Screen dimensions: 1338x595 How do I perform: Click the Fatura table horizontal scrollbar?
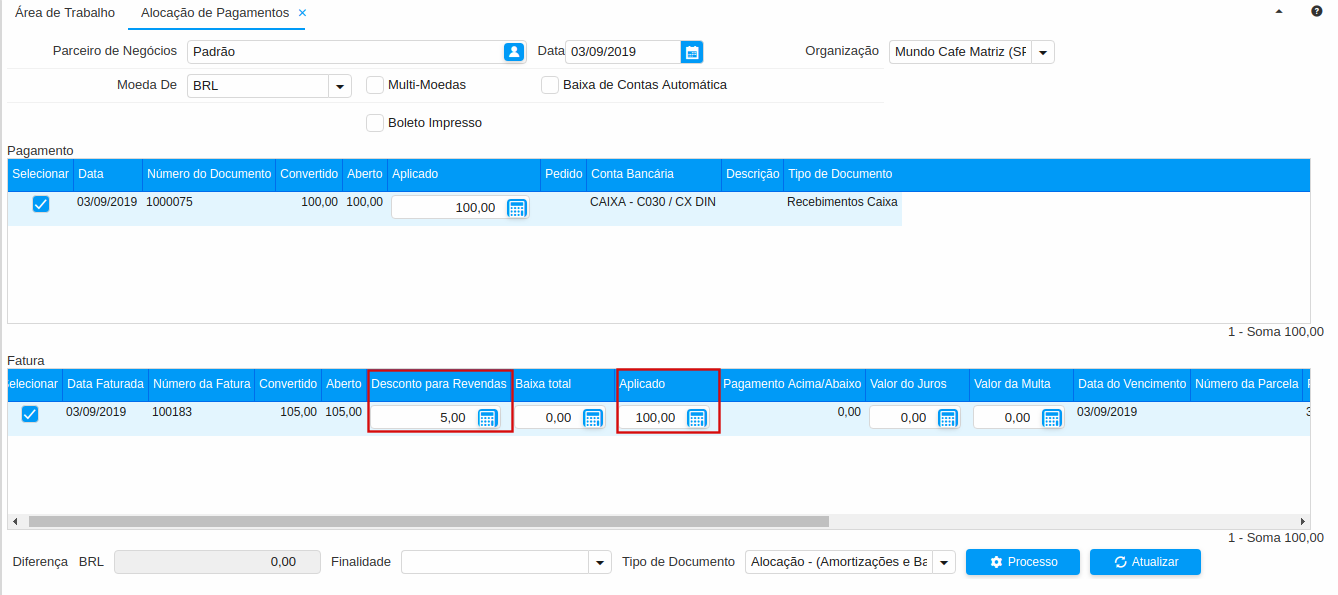pos(428,521)
